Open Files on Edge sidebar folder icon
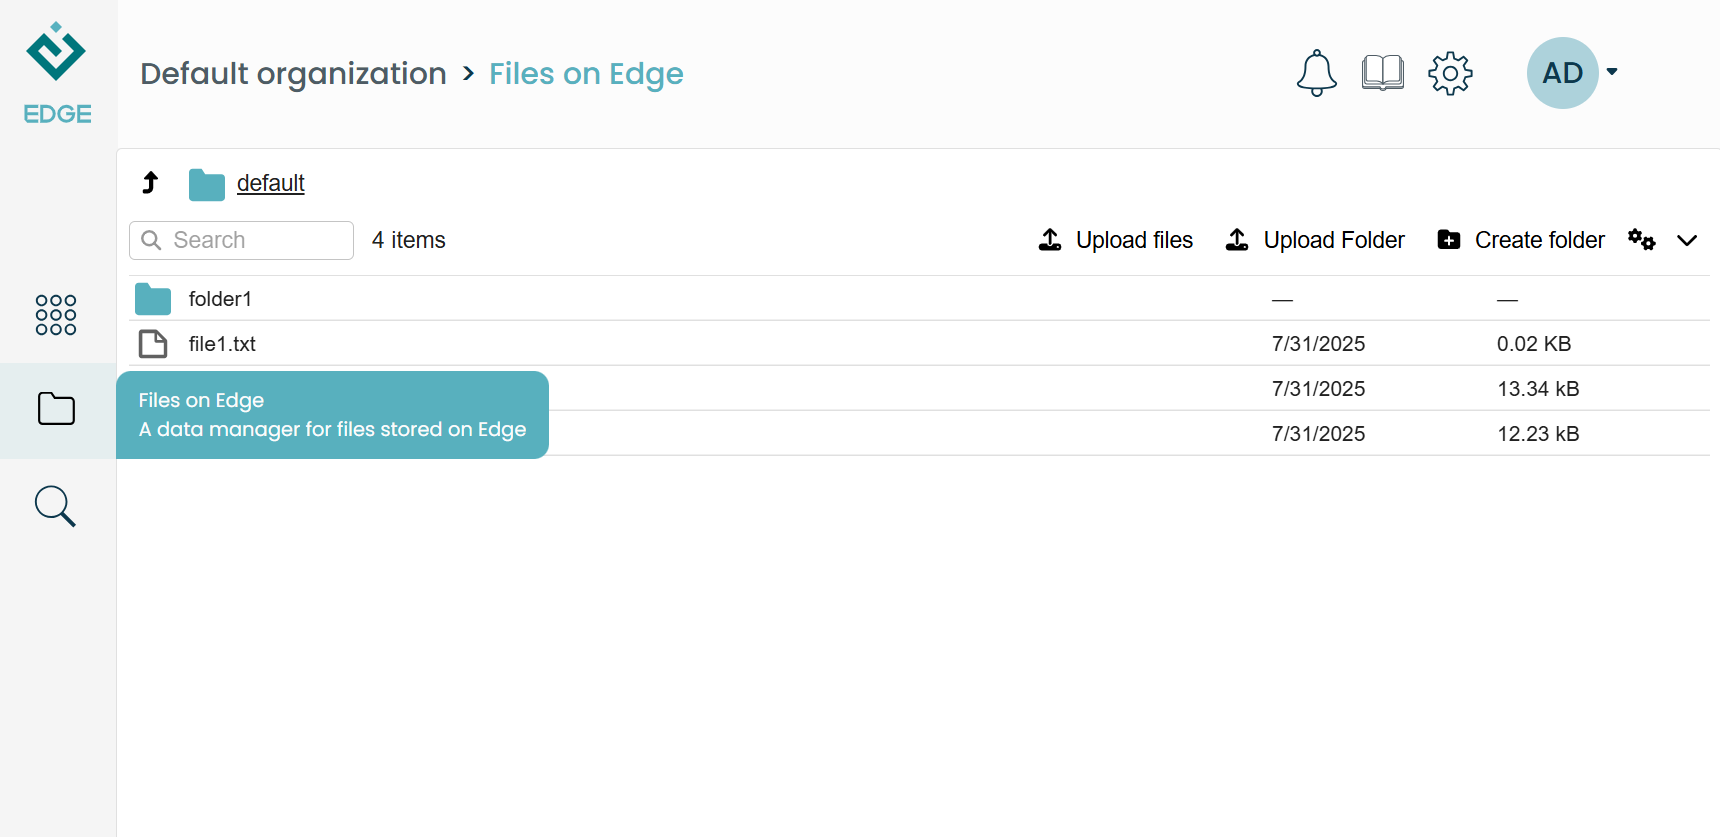This screenshot has height=837, width=1720. pyautogui.click(x=56, y=409)
